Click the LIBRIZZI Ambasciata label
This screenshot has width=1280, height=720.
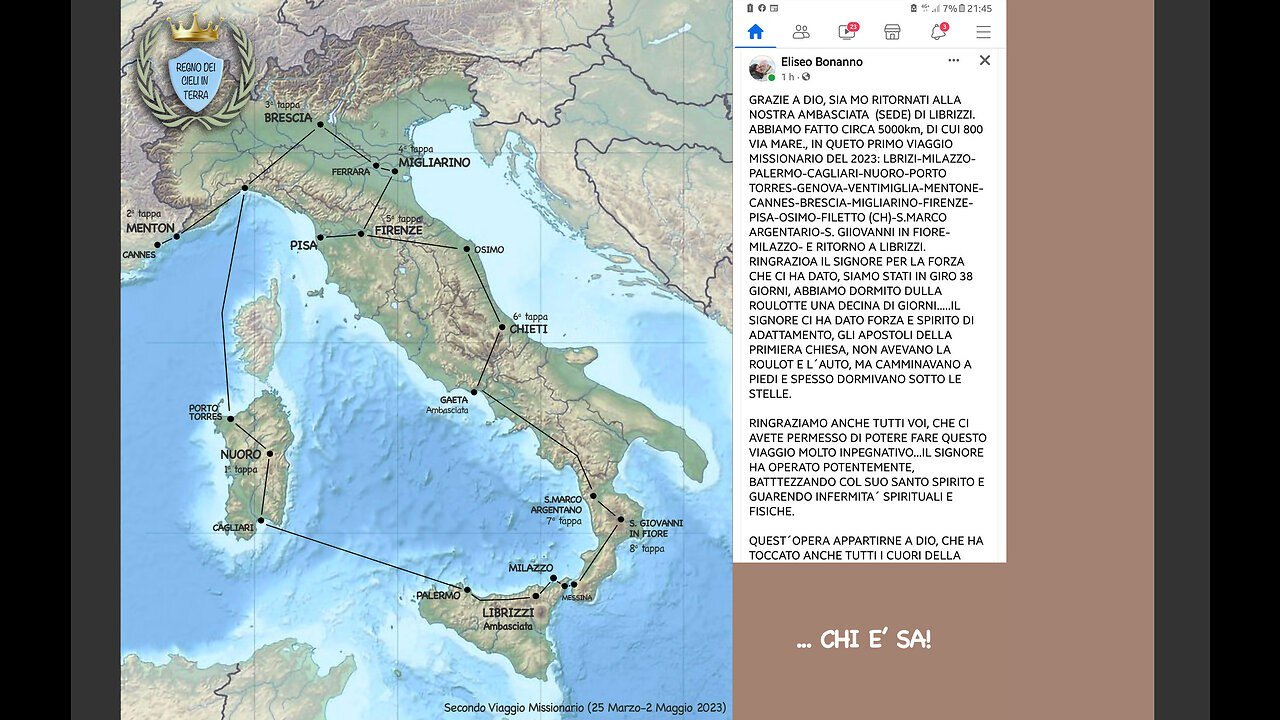[508, 619]
